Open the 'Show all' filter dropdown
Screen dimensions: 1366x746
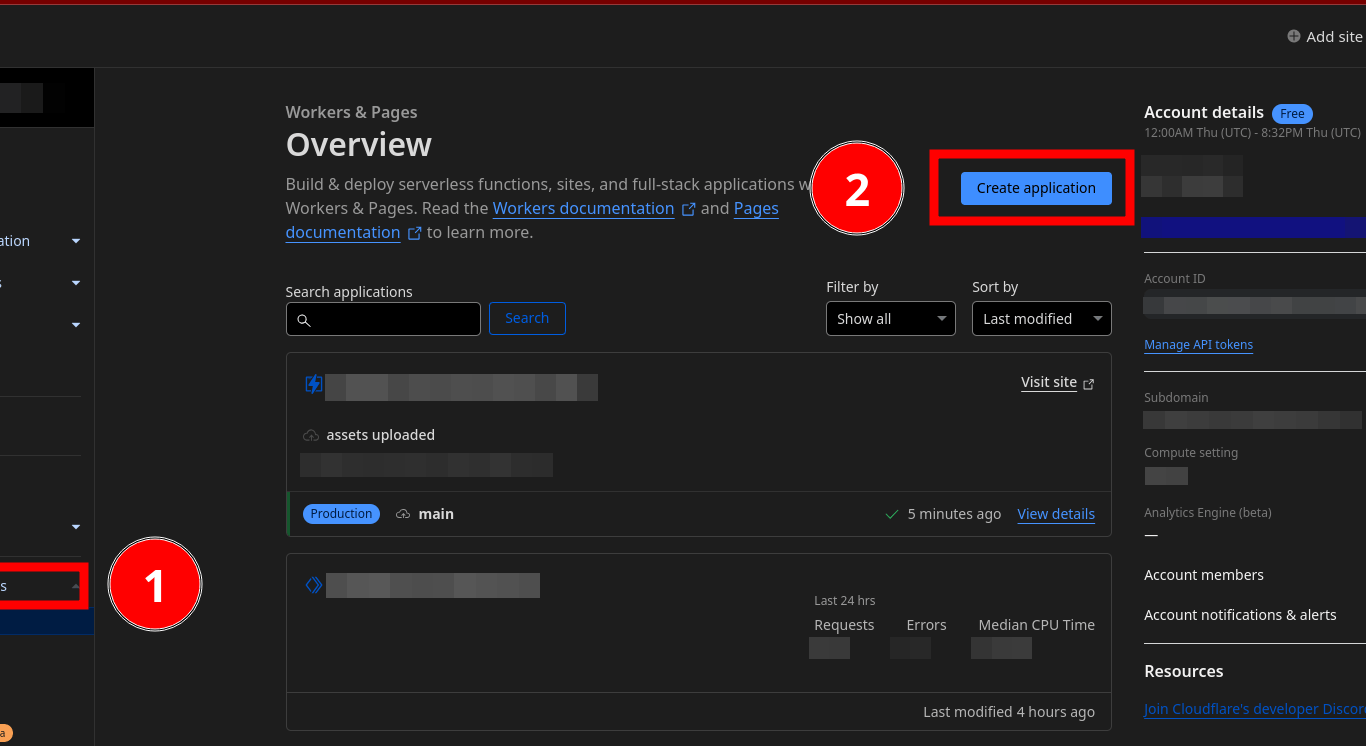click(890, 318)
